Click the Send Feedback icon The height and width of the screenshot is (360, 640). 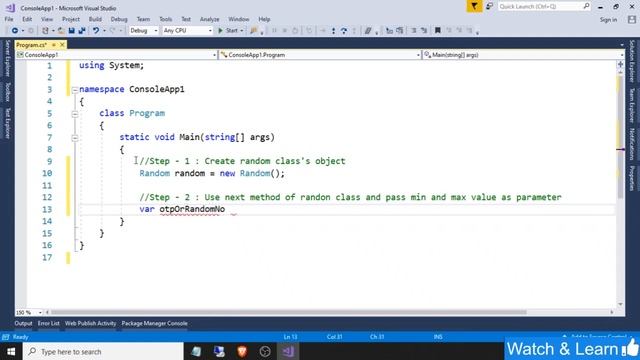[x=489, y=7]
